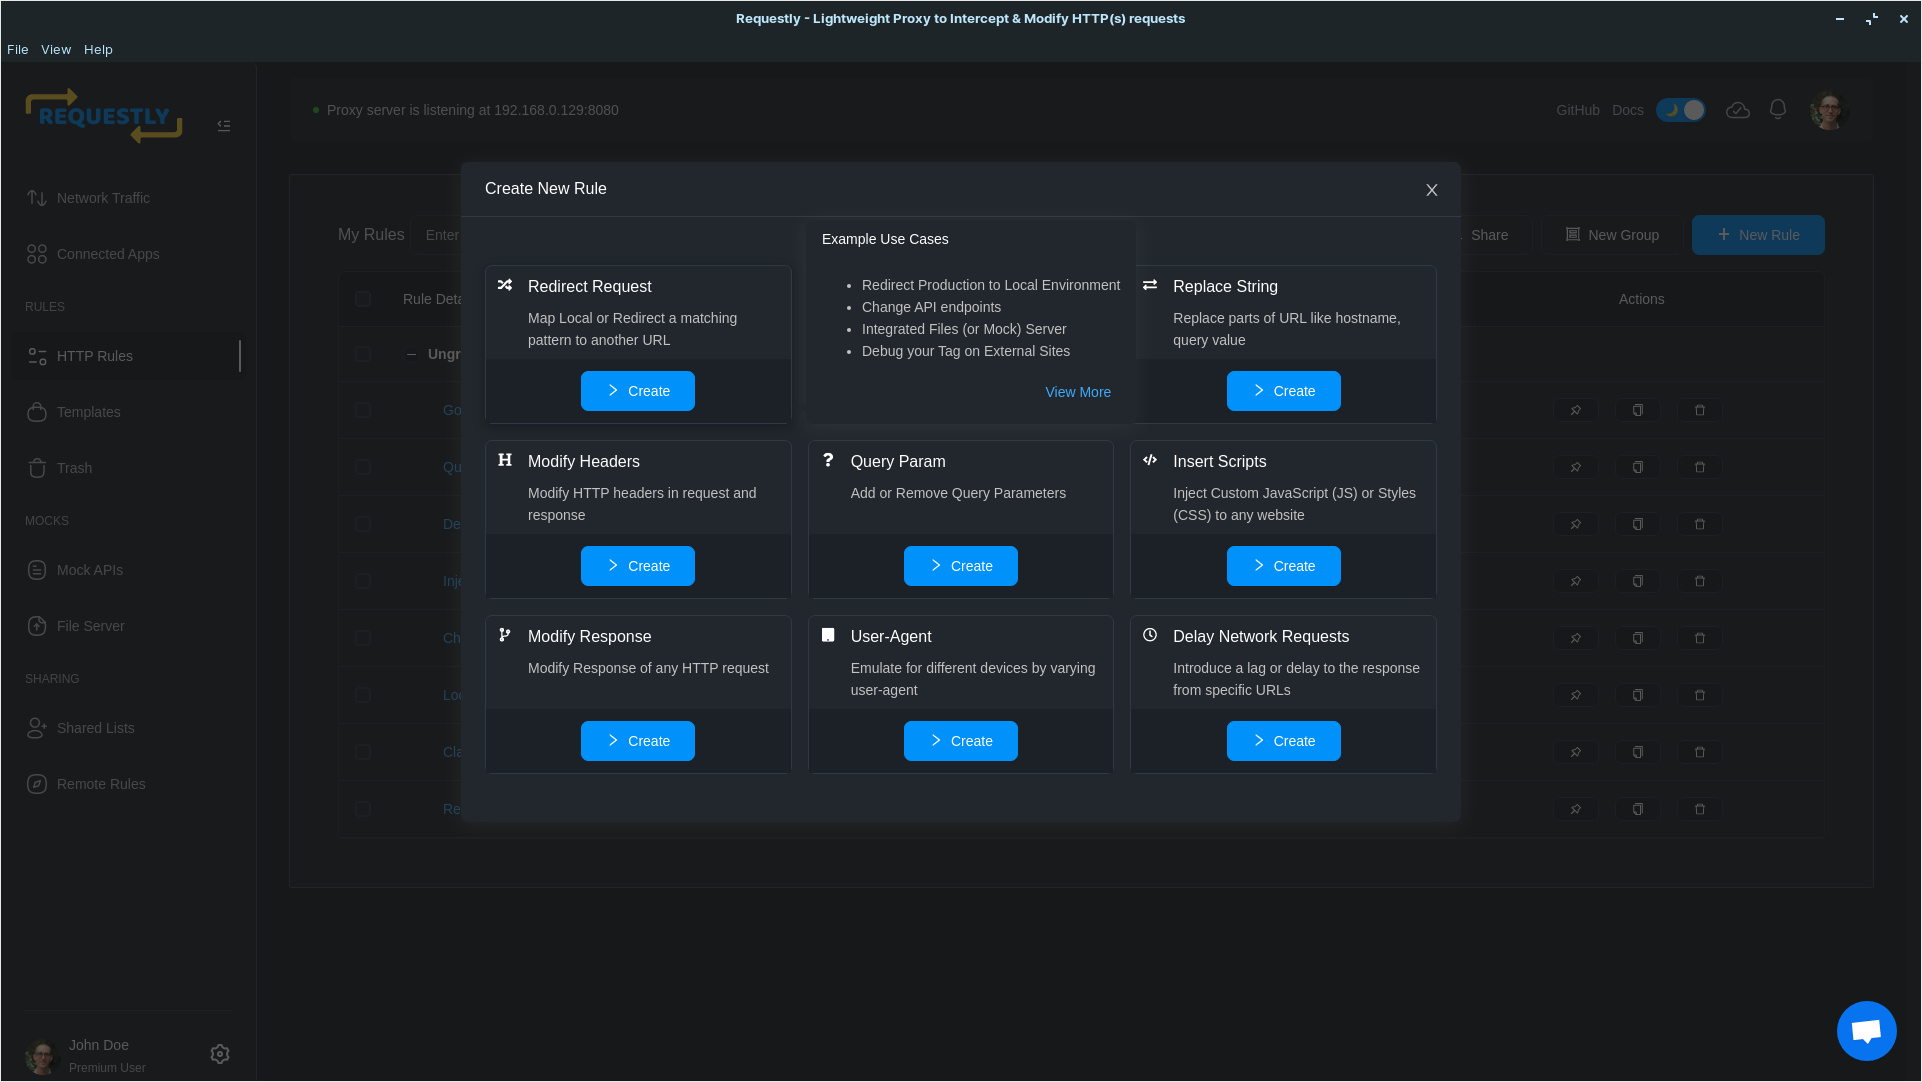
Task: Open the settings gear next to John Doe
Action: [x=220, y=1054]
